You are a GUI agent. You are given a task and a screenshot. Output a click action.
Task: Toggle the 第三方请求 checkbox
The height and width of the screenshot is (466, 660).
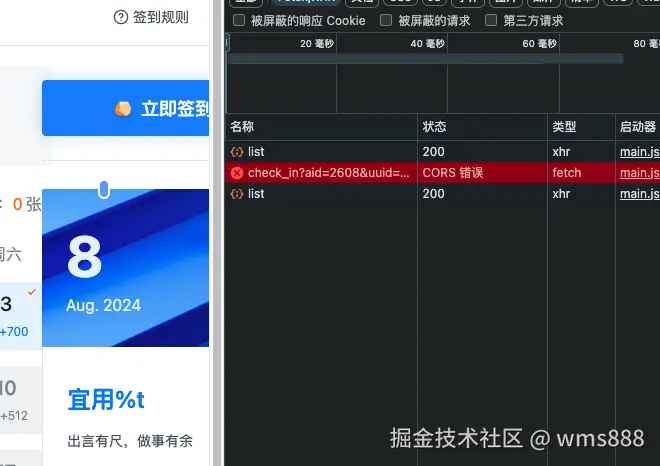(491, 20)
